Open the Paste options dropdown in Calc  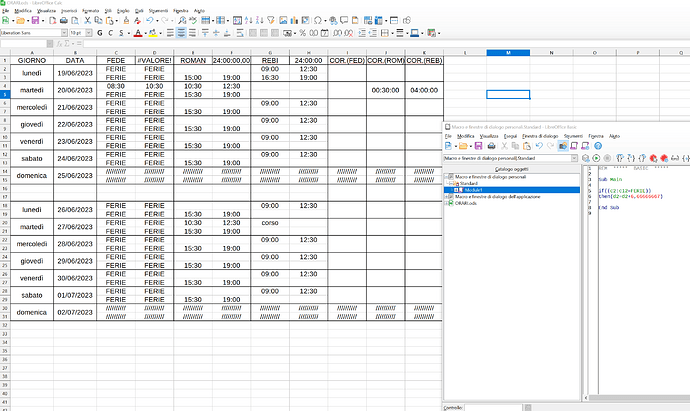[x=116, y=21]
